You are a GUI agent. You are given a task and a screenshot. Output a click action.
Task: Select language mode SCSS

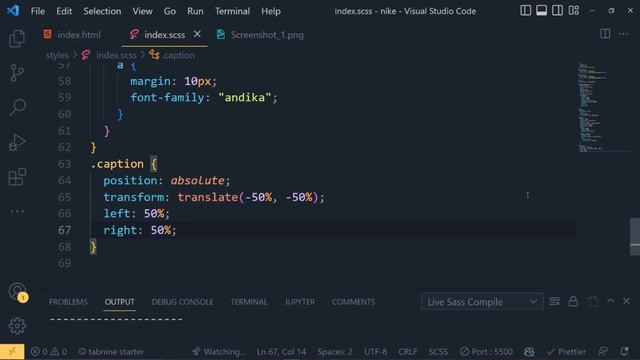tap(438, 351)
